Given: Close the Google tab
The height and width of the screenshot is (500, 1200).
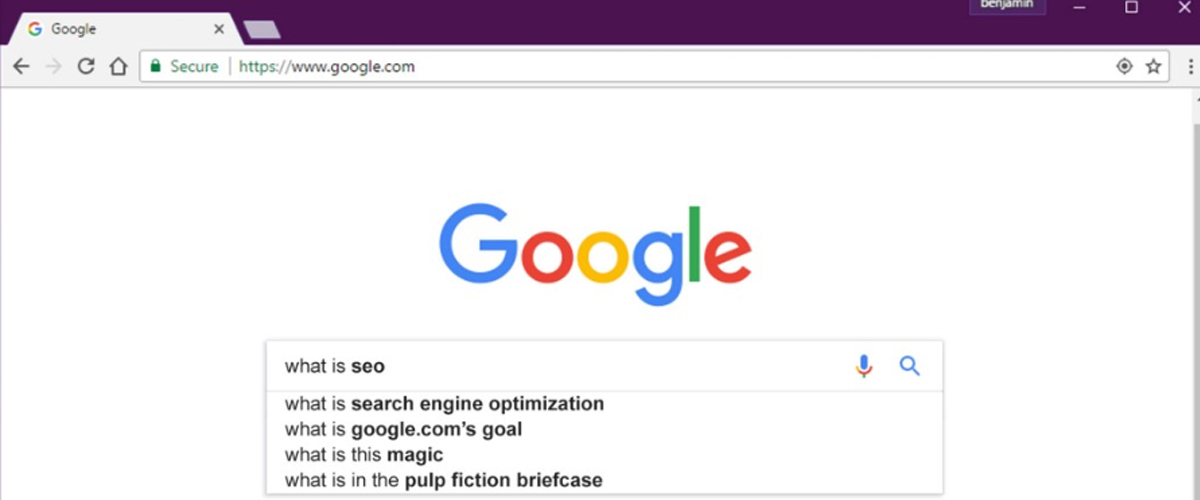Looking at the screenshot, I should point(219,29).
